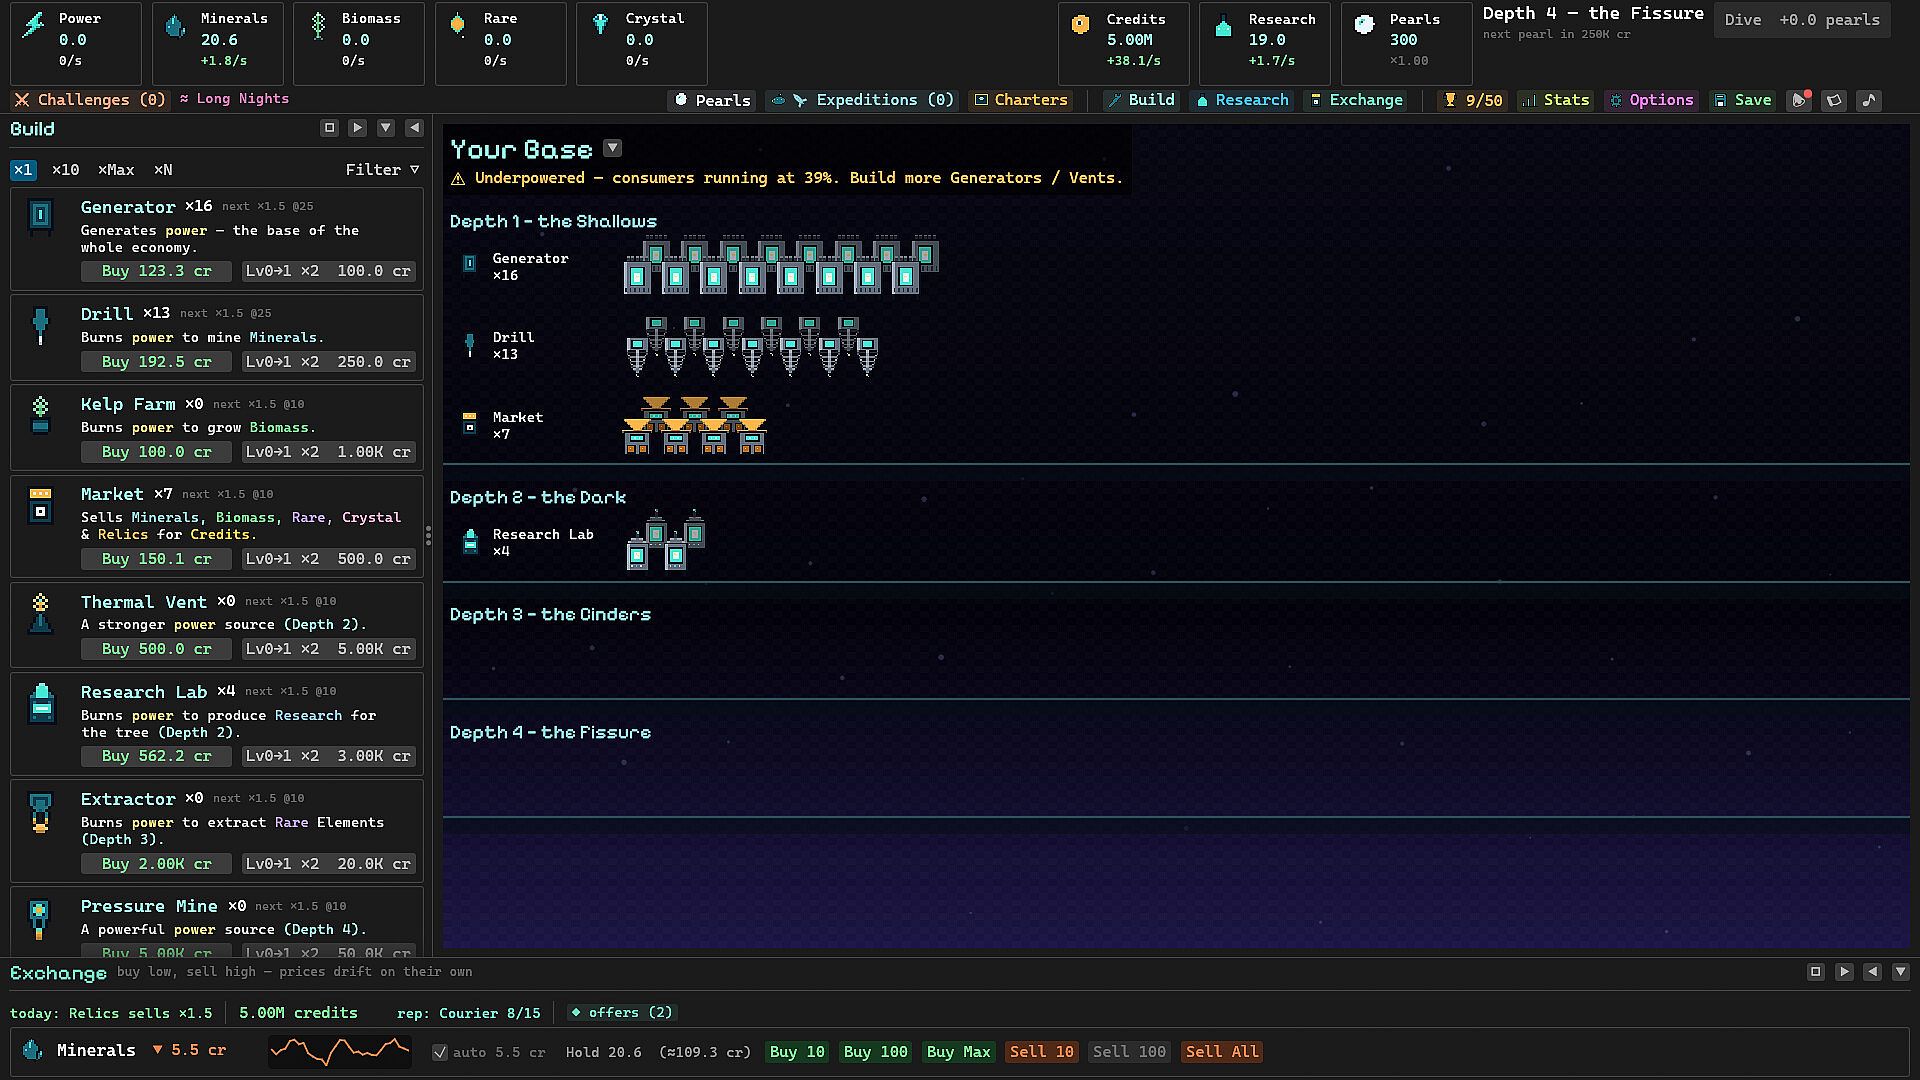Open achievements trophy 9/50
Screen dimensions: 1920x1080
1472,100
